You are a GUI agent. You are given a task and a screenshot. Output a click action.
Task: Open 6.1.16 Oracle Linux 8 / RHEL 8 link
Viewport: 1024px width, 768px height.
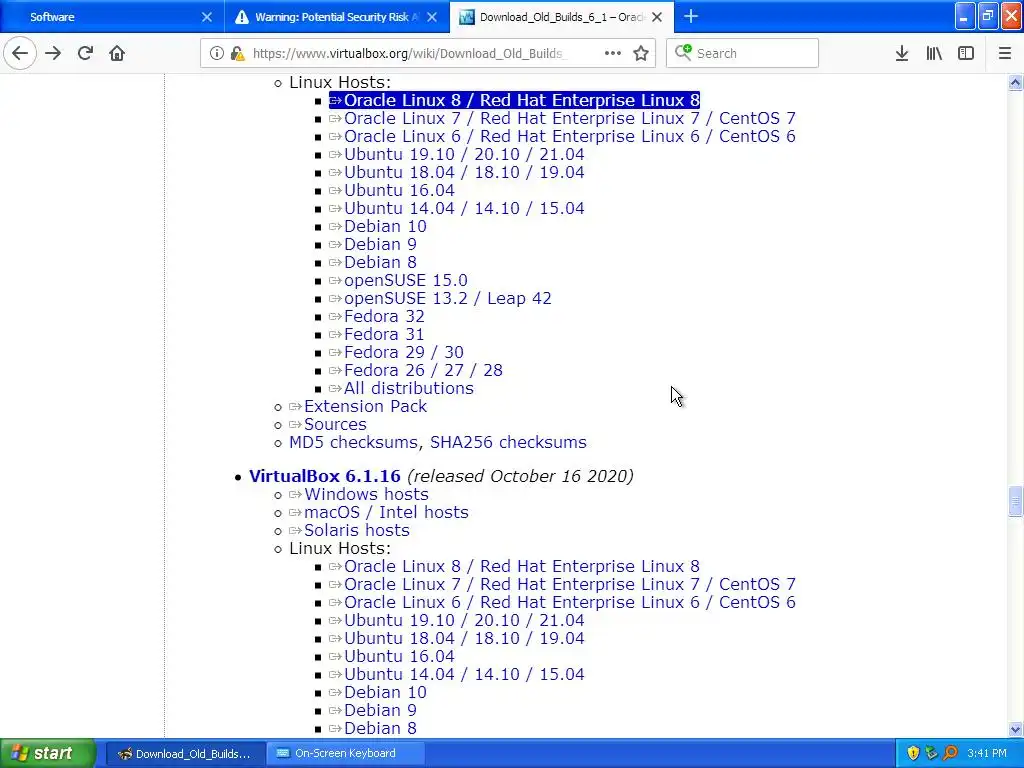tap(521, 566)
